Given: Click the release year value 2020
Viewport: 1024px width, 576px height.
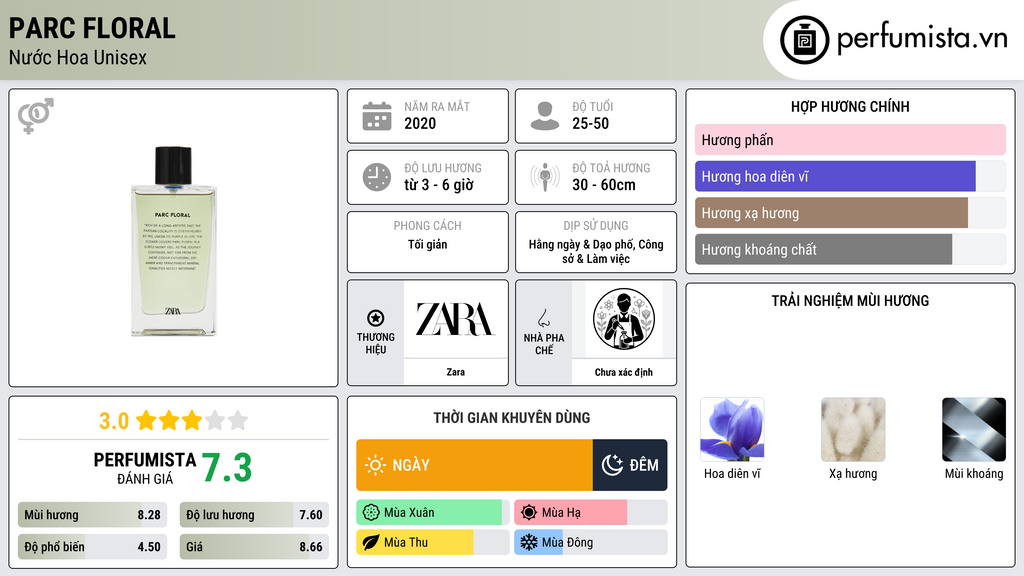Looking at the screenshot, I should click(x=420, y=123).
